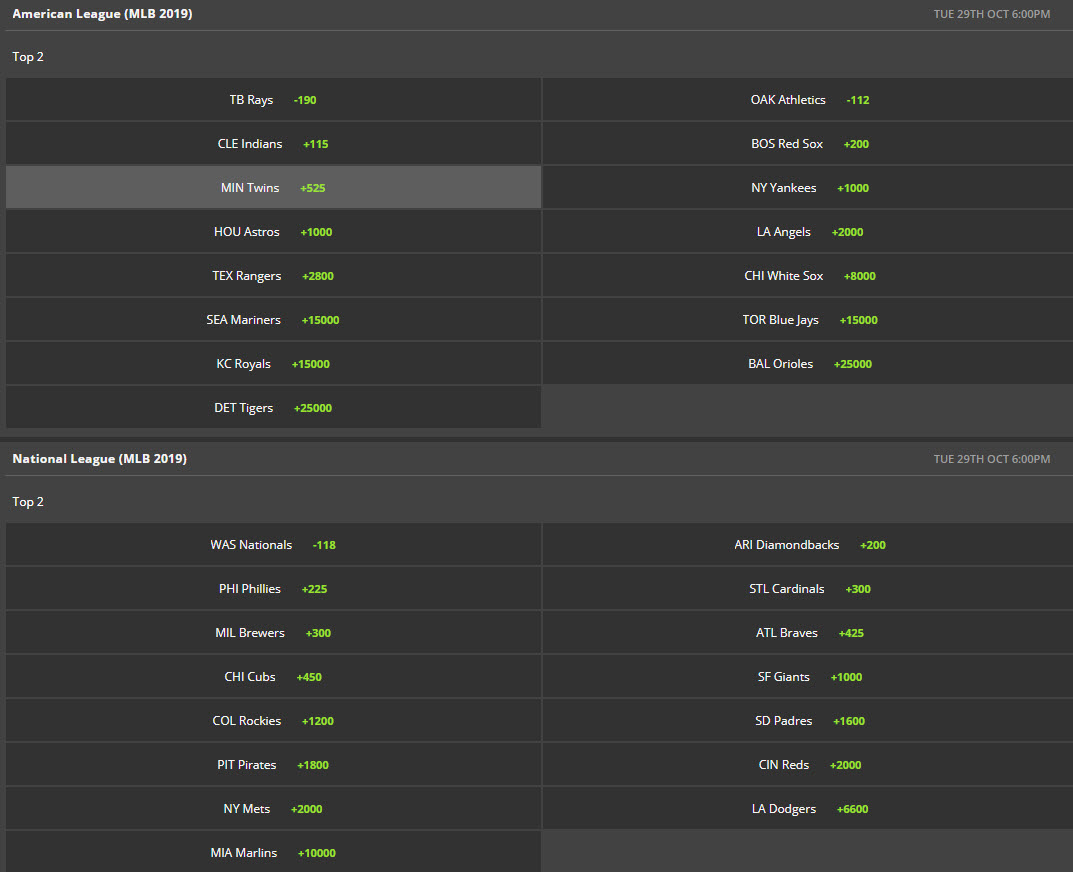Image resolution: width=1073 pixels, height=872 pixels.
Task: Select the TEX Rangers +2800 option
Action: coord(273,276)
